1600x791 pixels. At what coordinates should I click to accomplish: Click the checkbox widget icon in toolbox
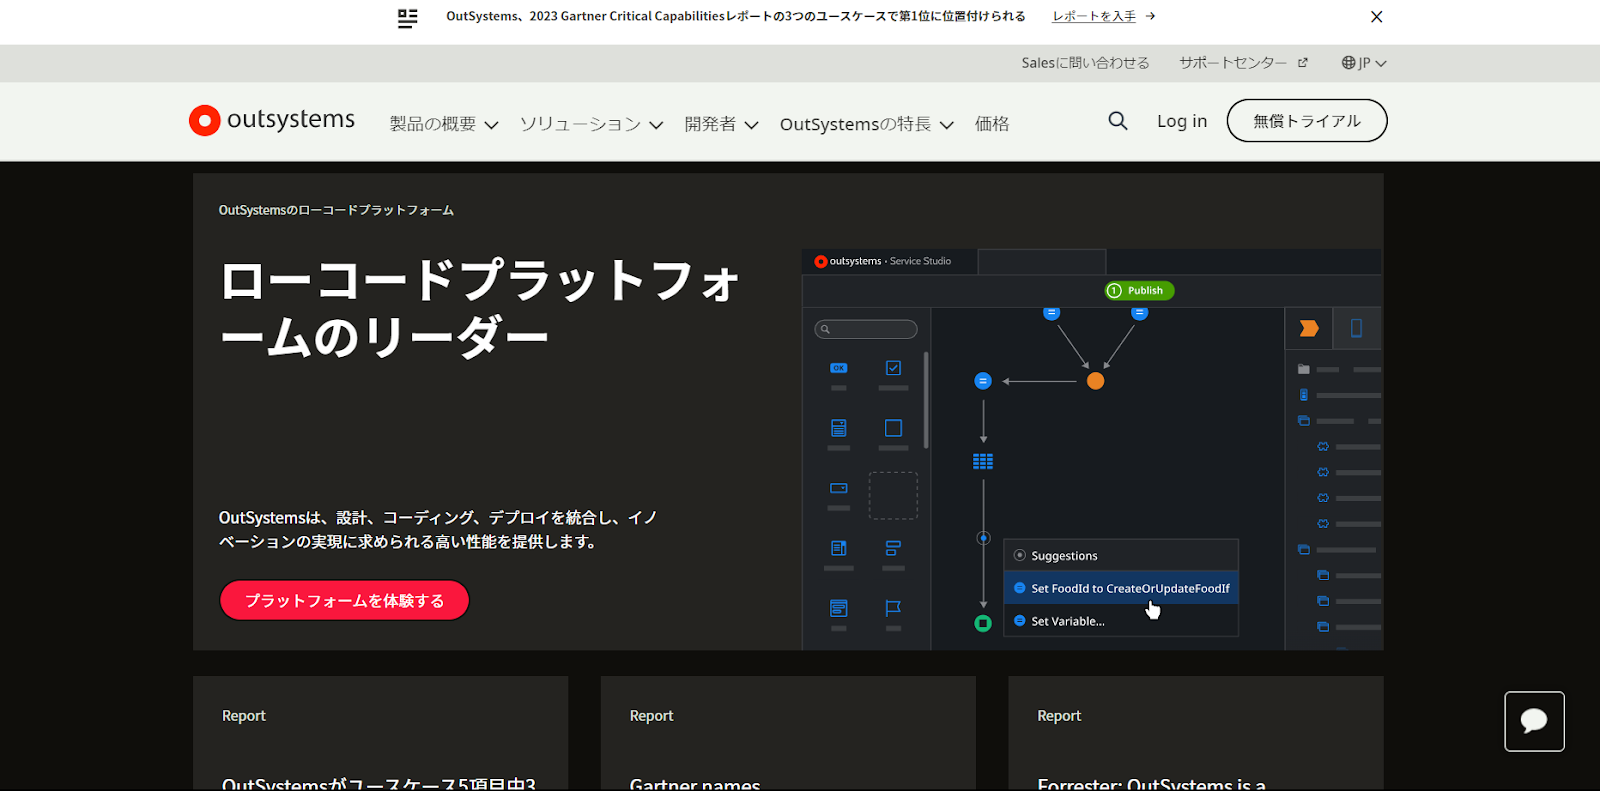(894, 368)
